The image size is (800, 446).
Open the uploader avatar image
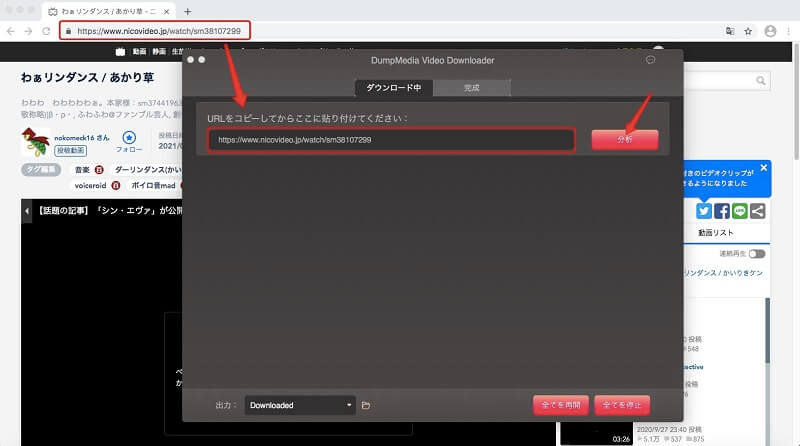pos(36,142)
